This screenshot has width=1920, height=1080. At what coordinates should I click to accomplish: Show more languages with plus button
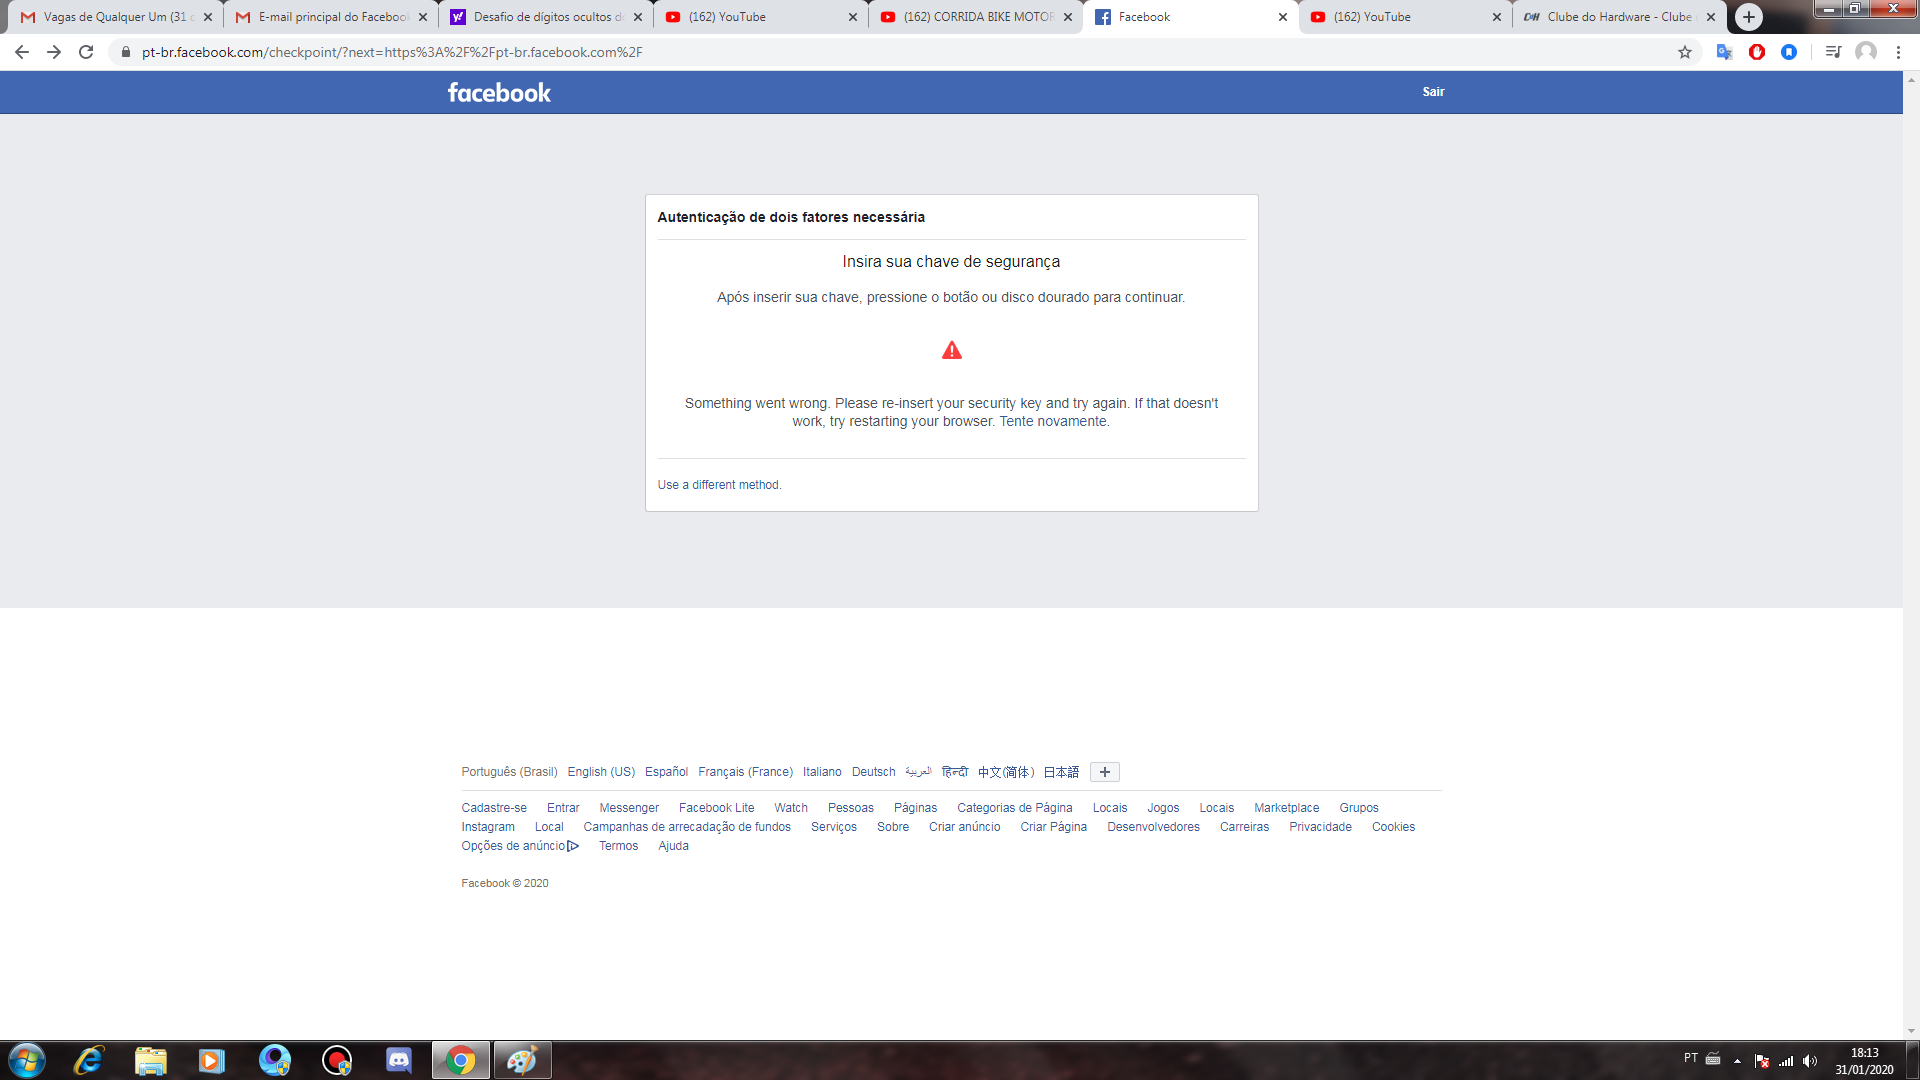[x=1105, y=772]
